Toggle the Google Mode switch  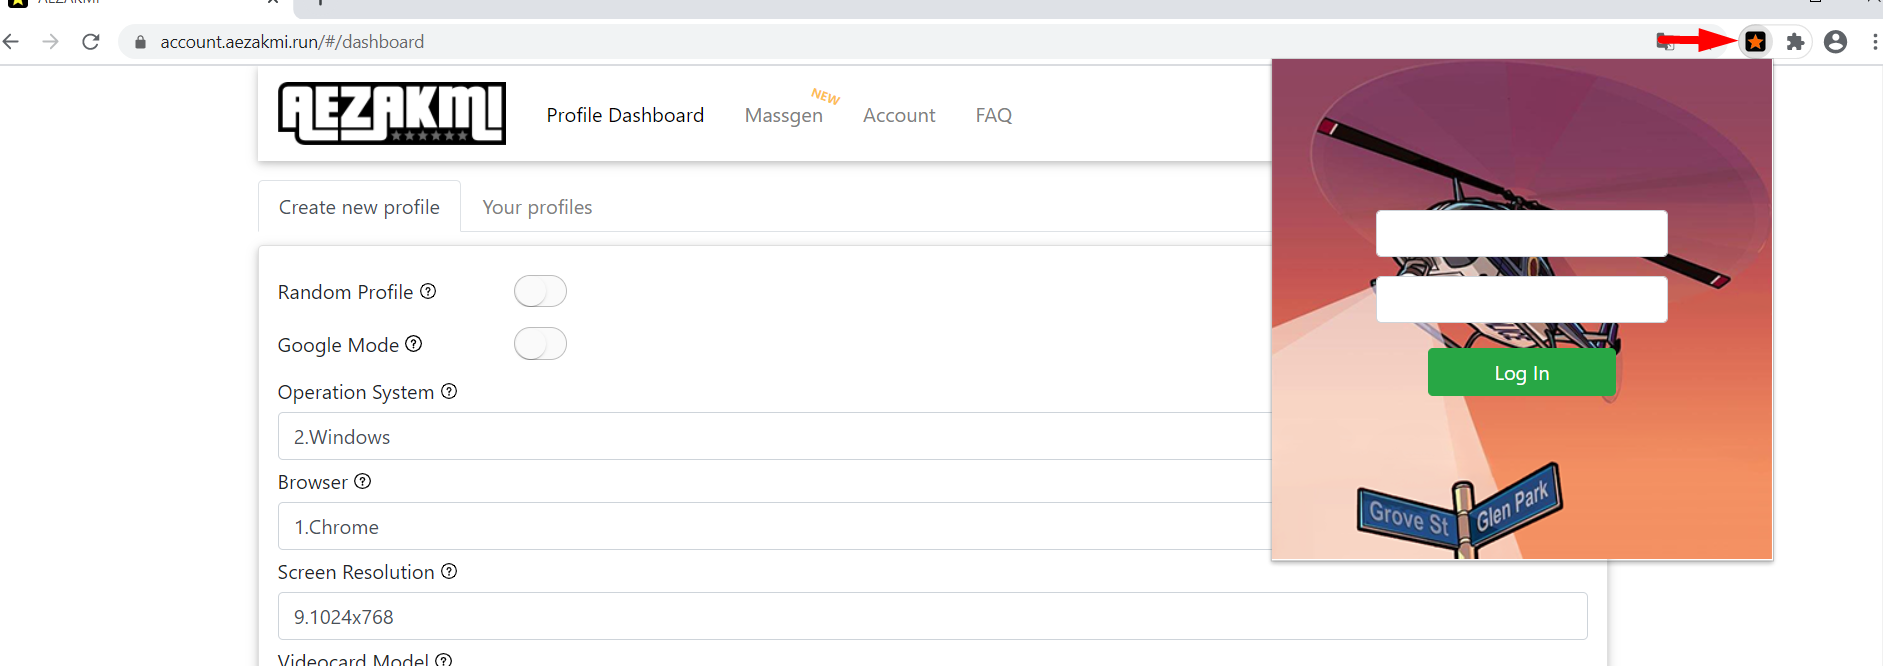pyautogui.click(x=540, y=344)
